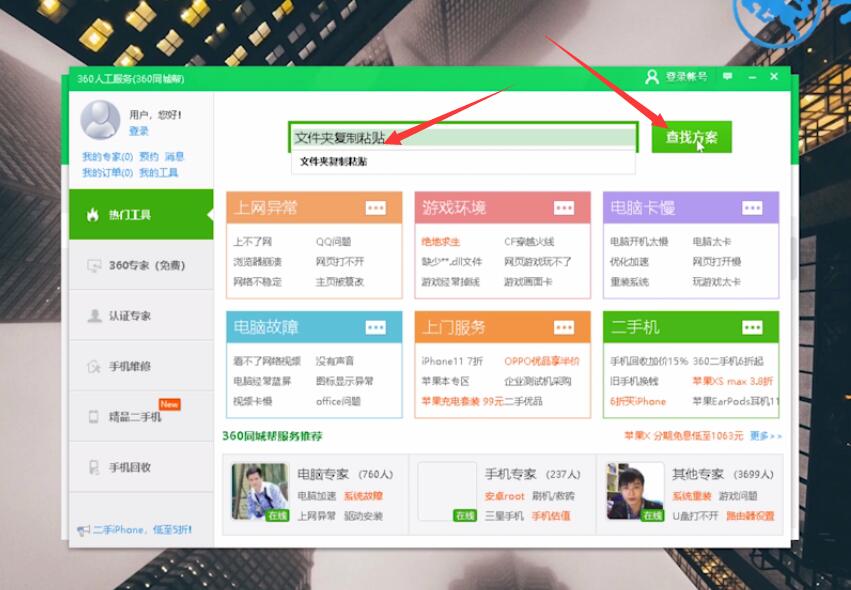The image size is (851, 590).
Task: Open the feedback message icon in title bar
Action: point(727,77)
